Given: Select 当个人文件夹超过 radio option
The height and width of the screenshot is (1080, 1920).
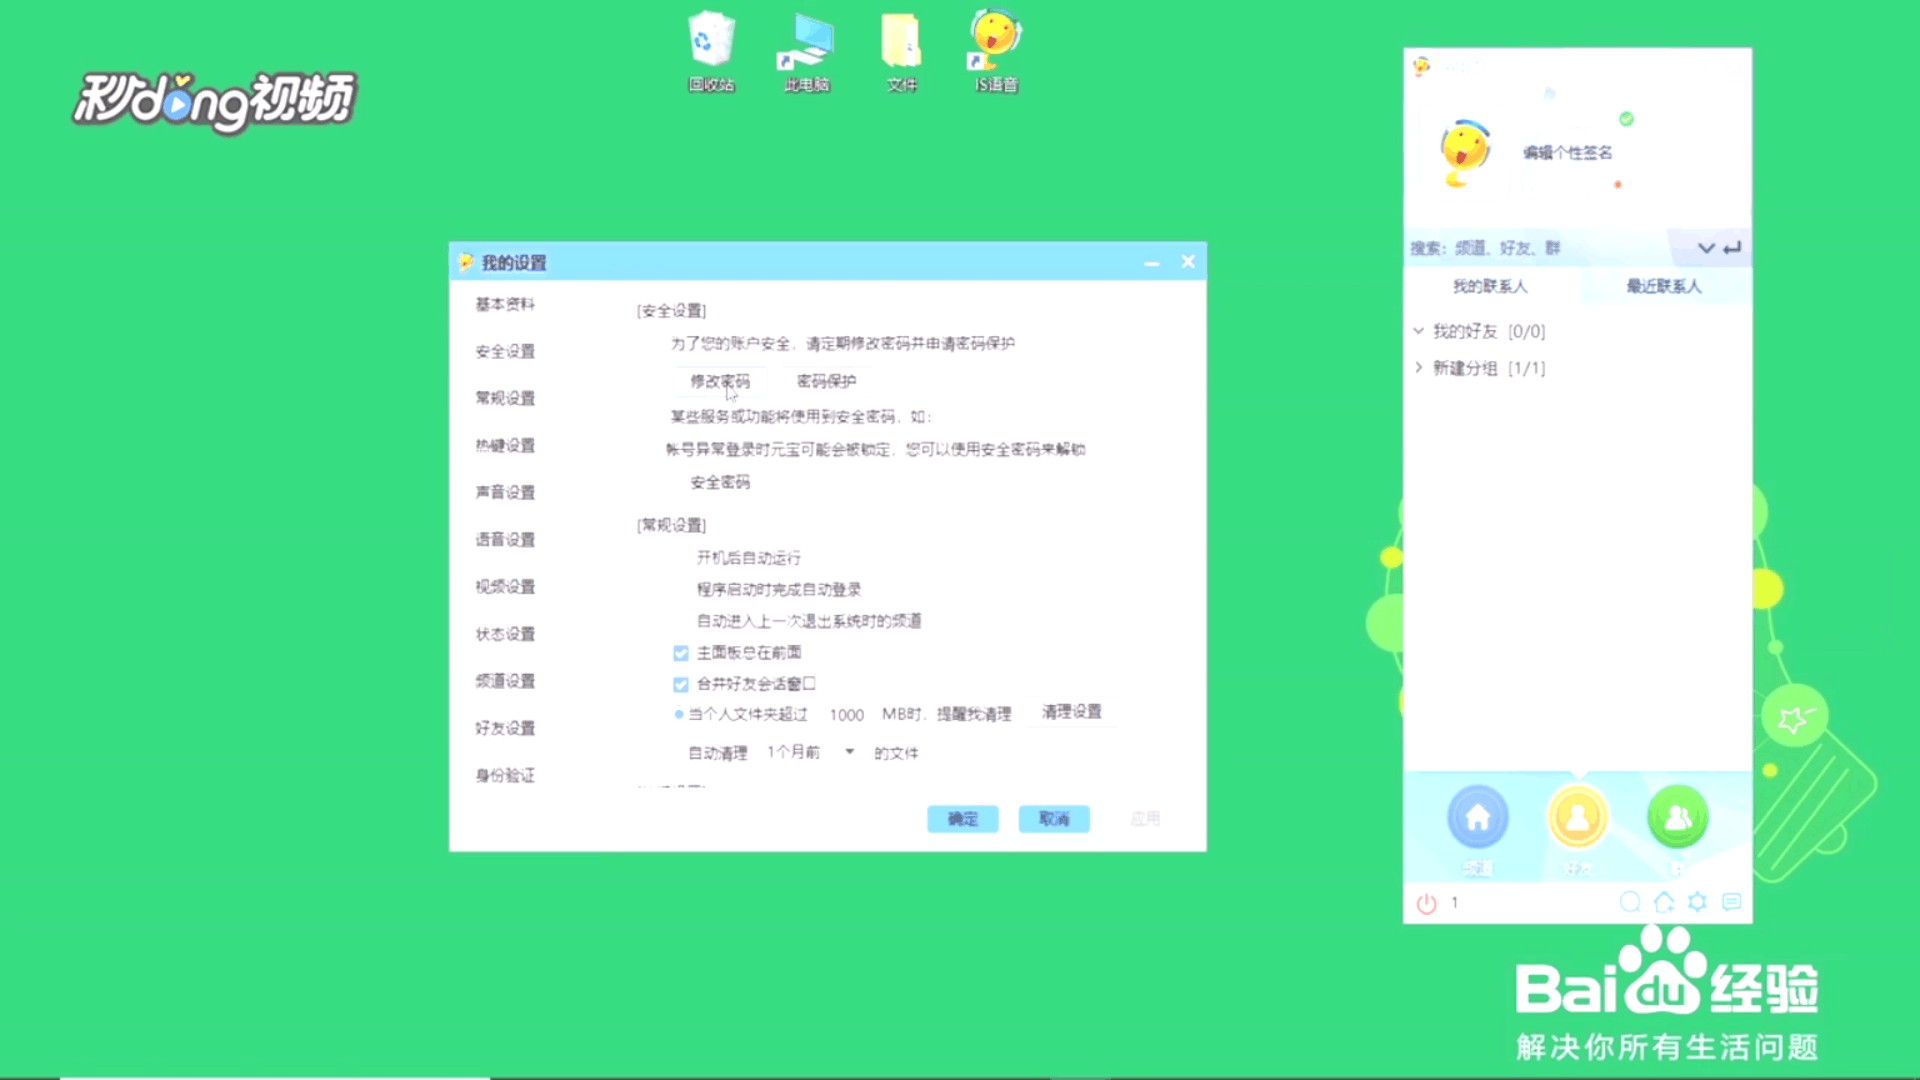Looking at the screenshot, I should coord(679,714).
